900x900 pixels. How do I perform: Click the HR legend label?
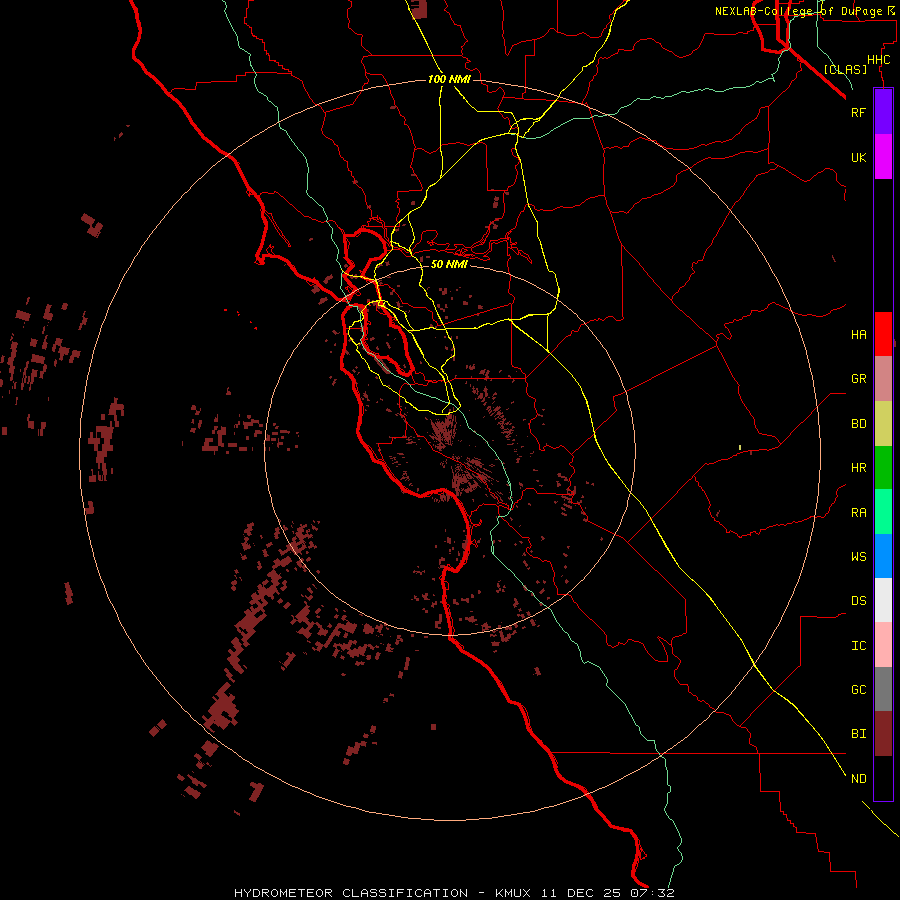859,468
